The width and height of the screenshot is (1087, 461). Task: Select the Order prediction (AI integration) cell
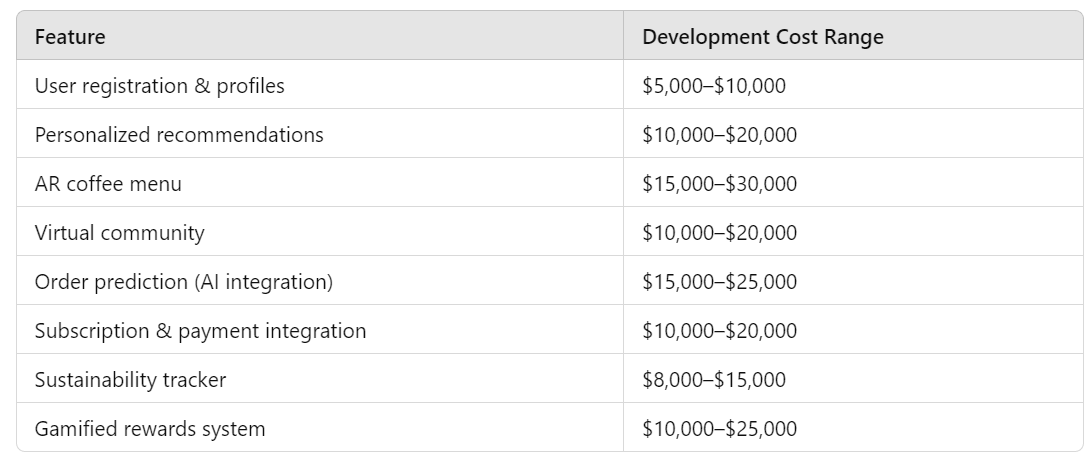(183, 282)
